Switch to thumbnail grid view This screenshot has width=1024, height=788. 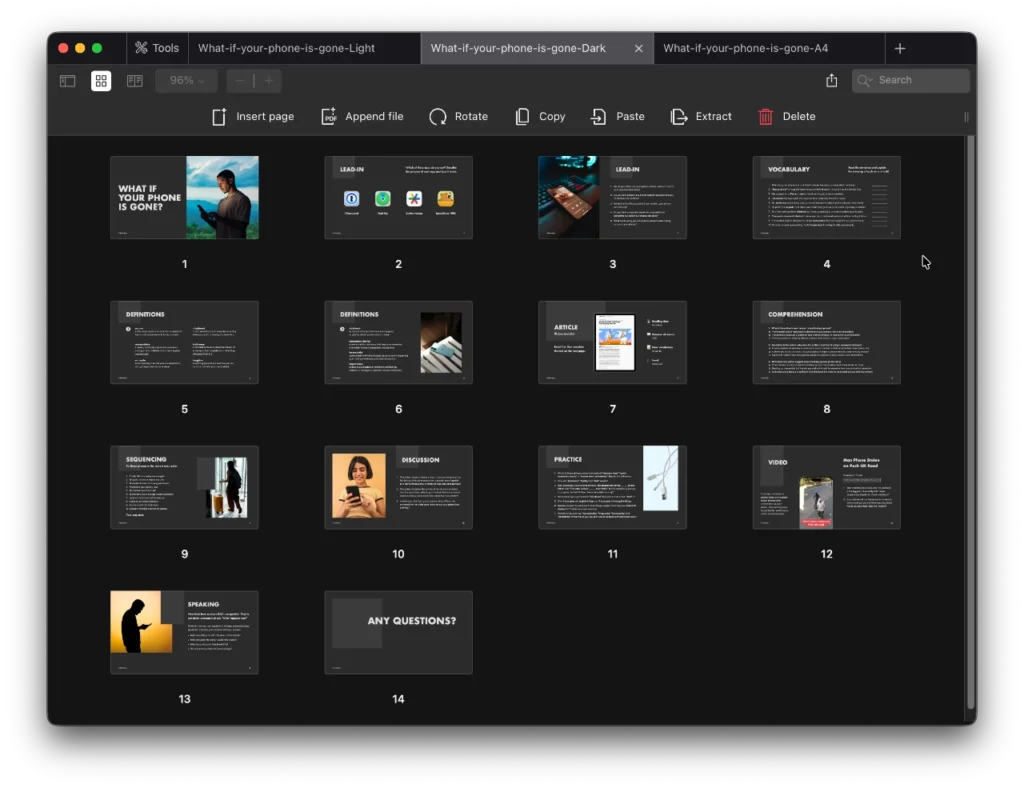pos(101,81)
